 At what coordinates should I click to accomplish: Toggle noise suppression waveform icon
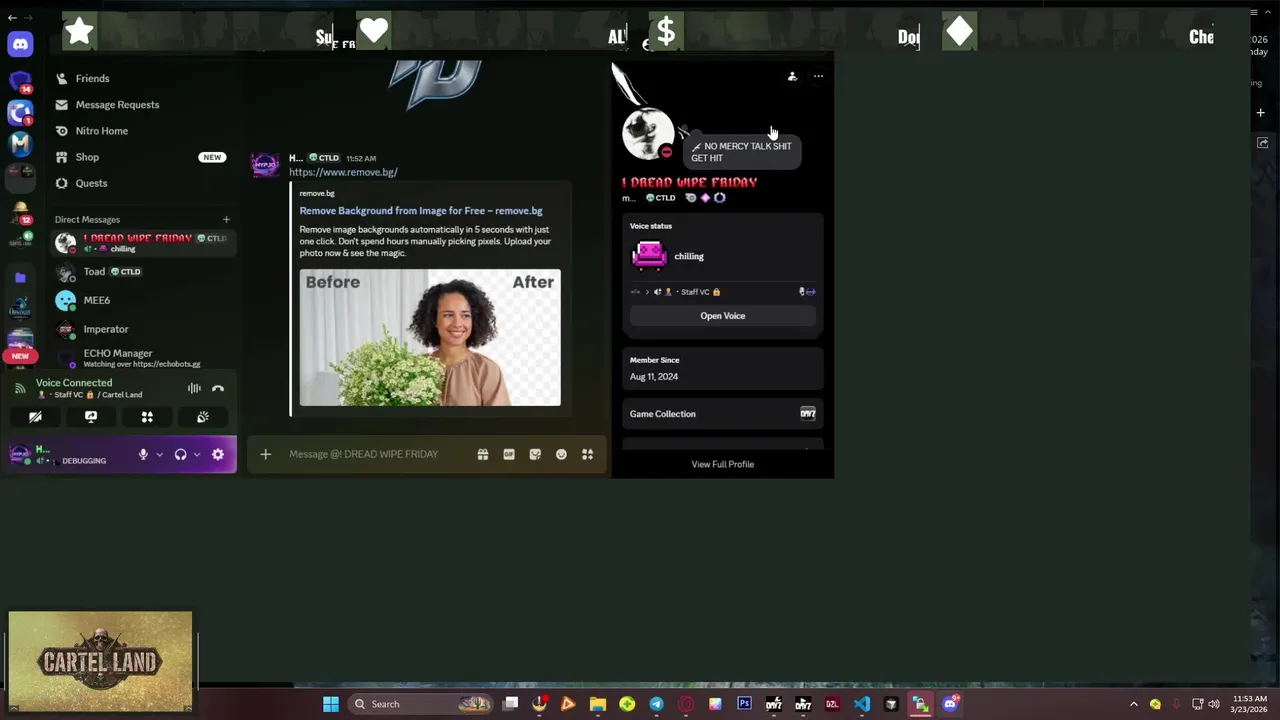(x=194, y=389)
